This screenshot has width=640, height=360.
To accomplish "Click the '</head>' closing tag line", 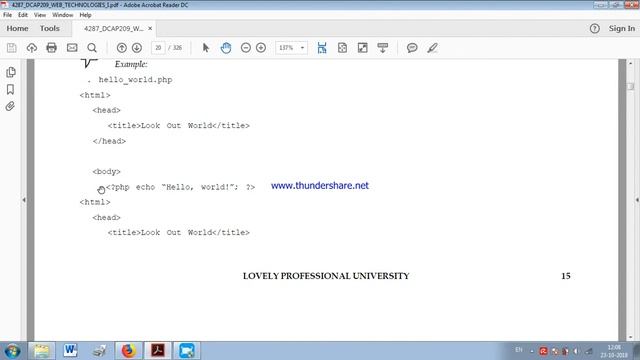I will point(109,141).
